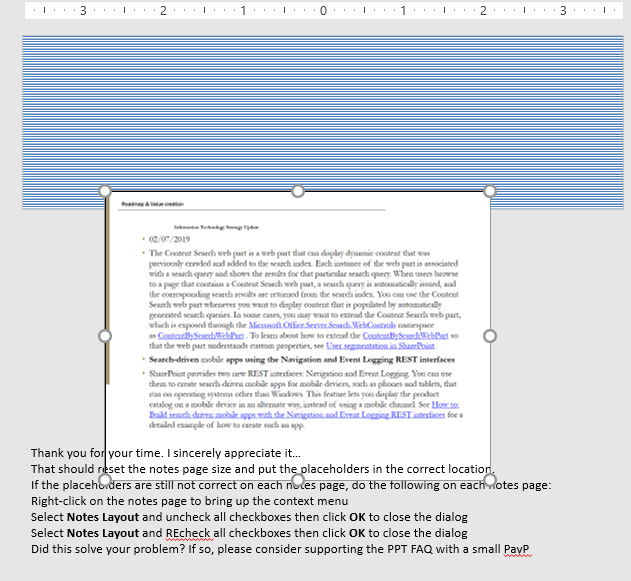Open the User segmentation in SharePoint link

click(380, 346)
